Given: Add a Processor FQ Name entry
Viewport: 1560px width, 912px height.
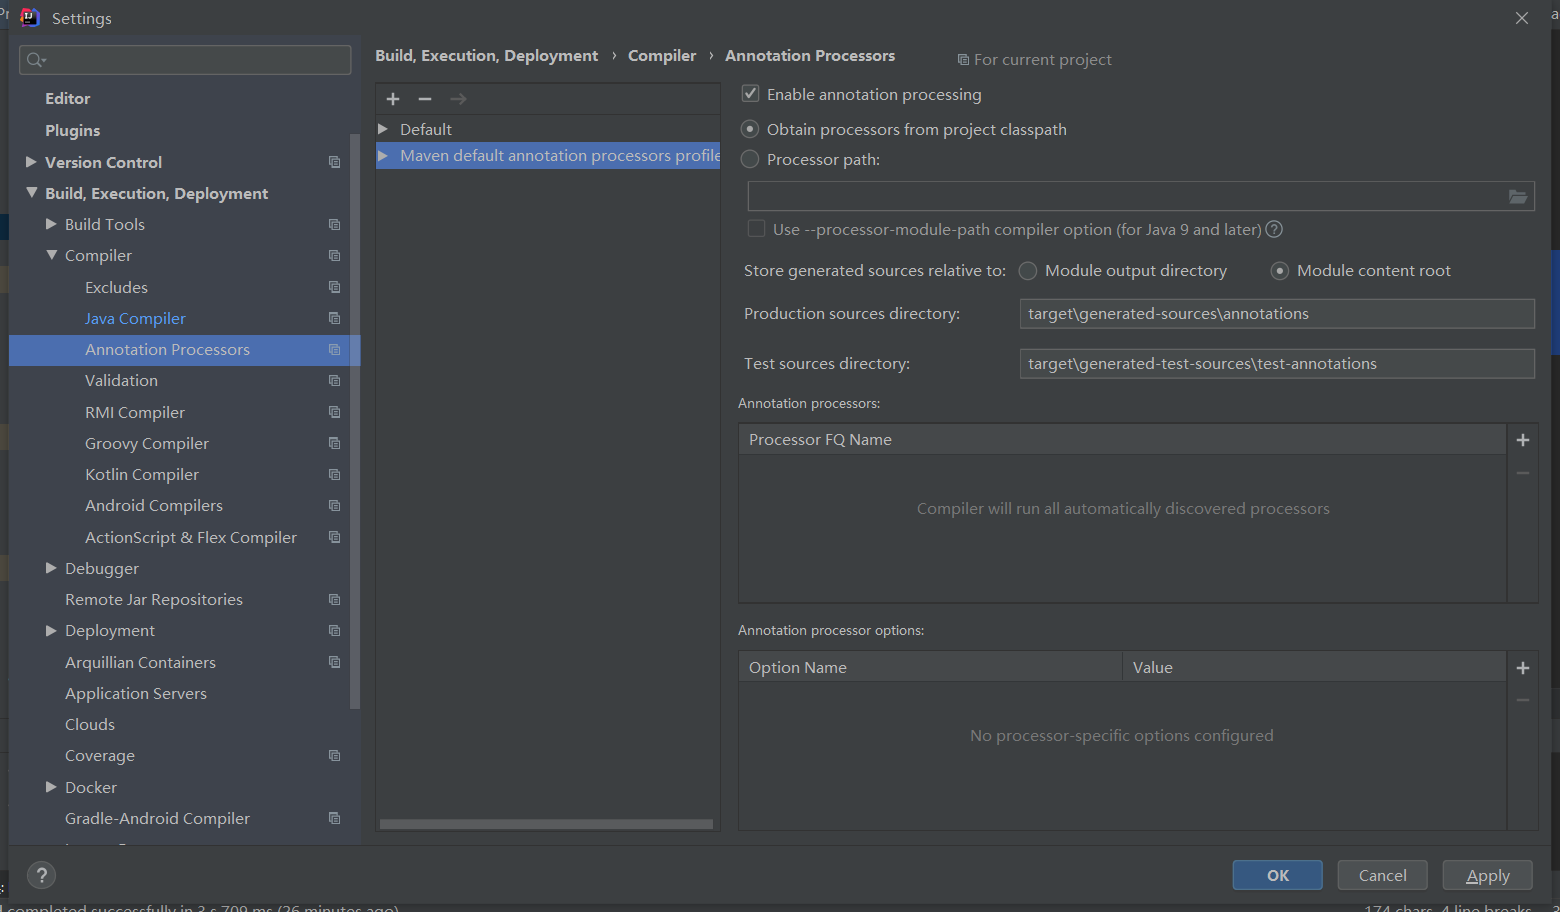Looking at the screenshot, I should click(x=1523, y=440).
